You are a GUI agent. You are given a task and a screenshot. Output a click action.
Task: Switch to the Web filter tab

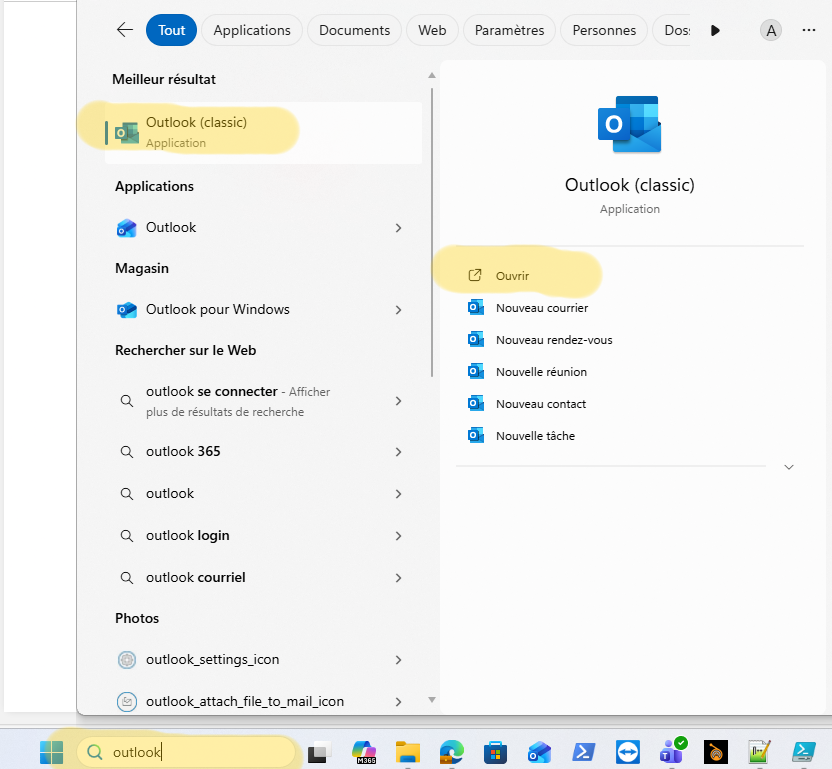click(432, 30)
